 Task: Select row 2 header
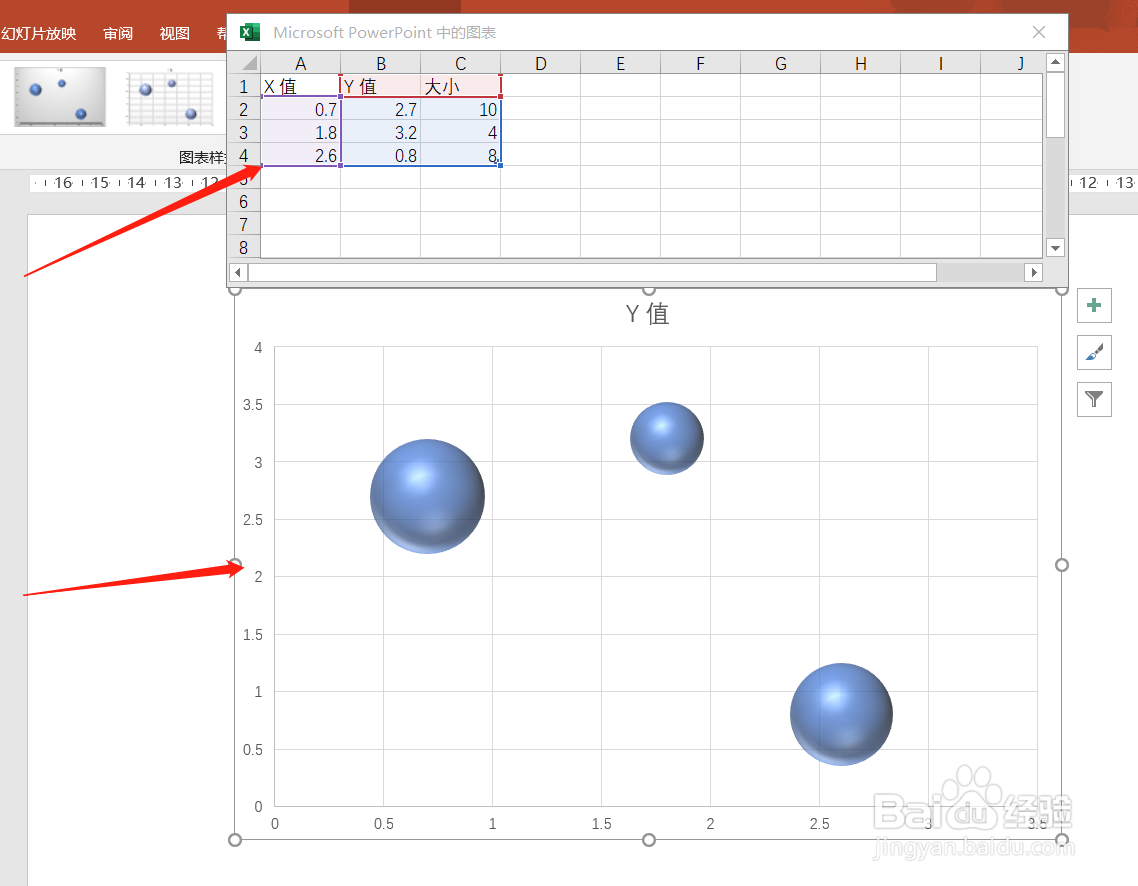[x=244, y=109]
